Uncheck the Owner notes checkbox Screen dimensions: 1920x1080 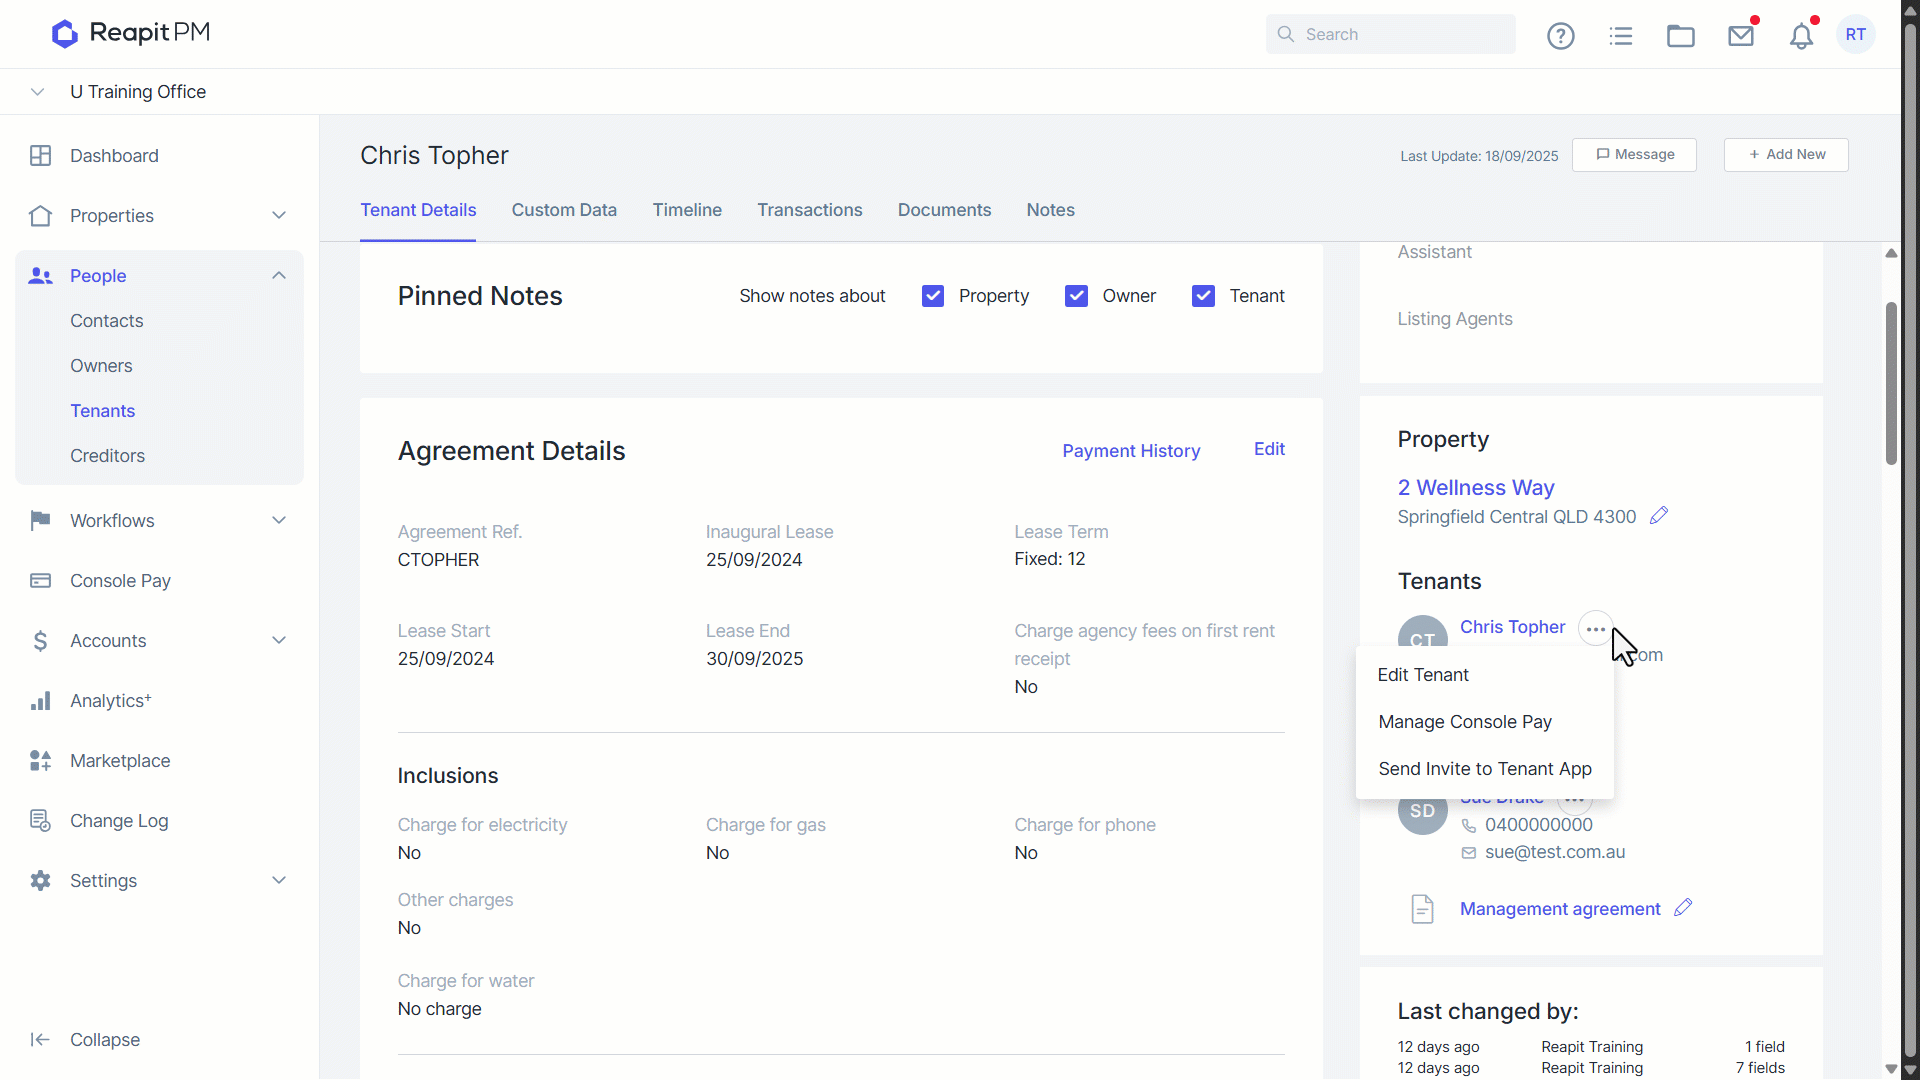1076,296
